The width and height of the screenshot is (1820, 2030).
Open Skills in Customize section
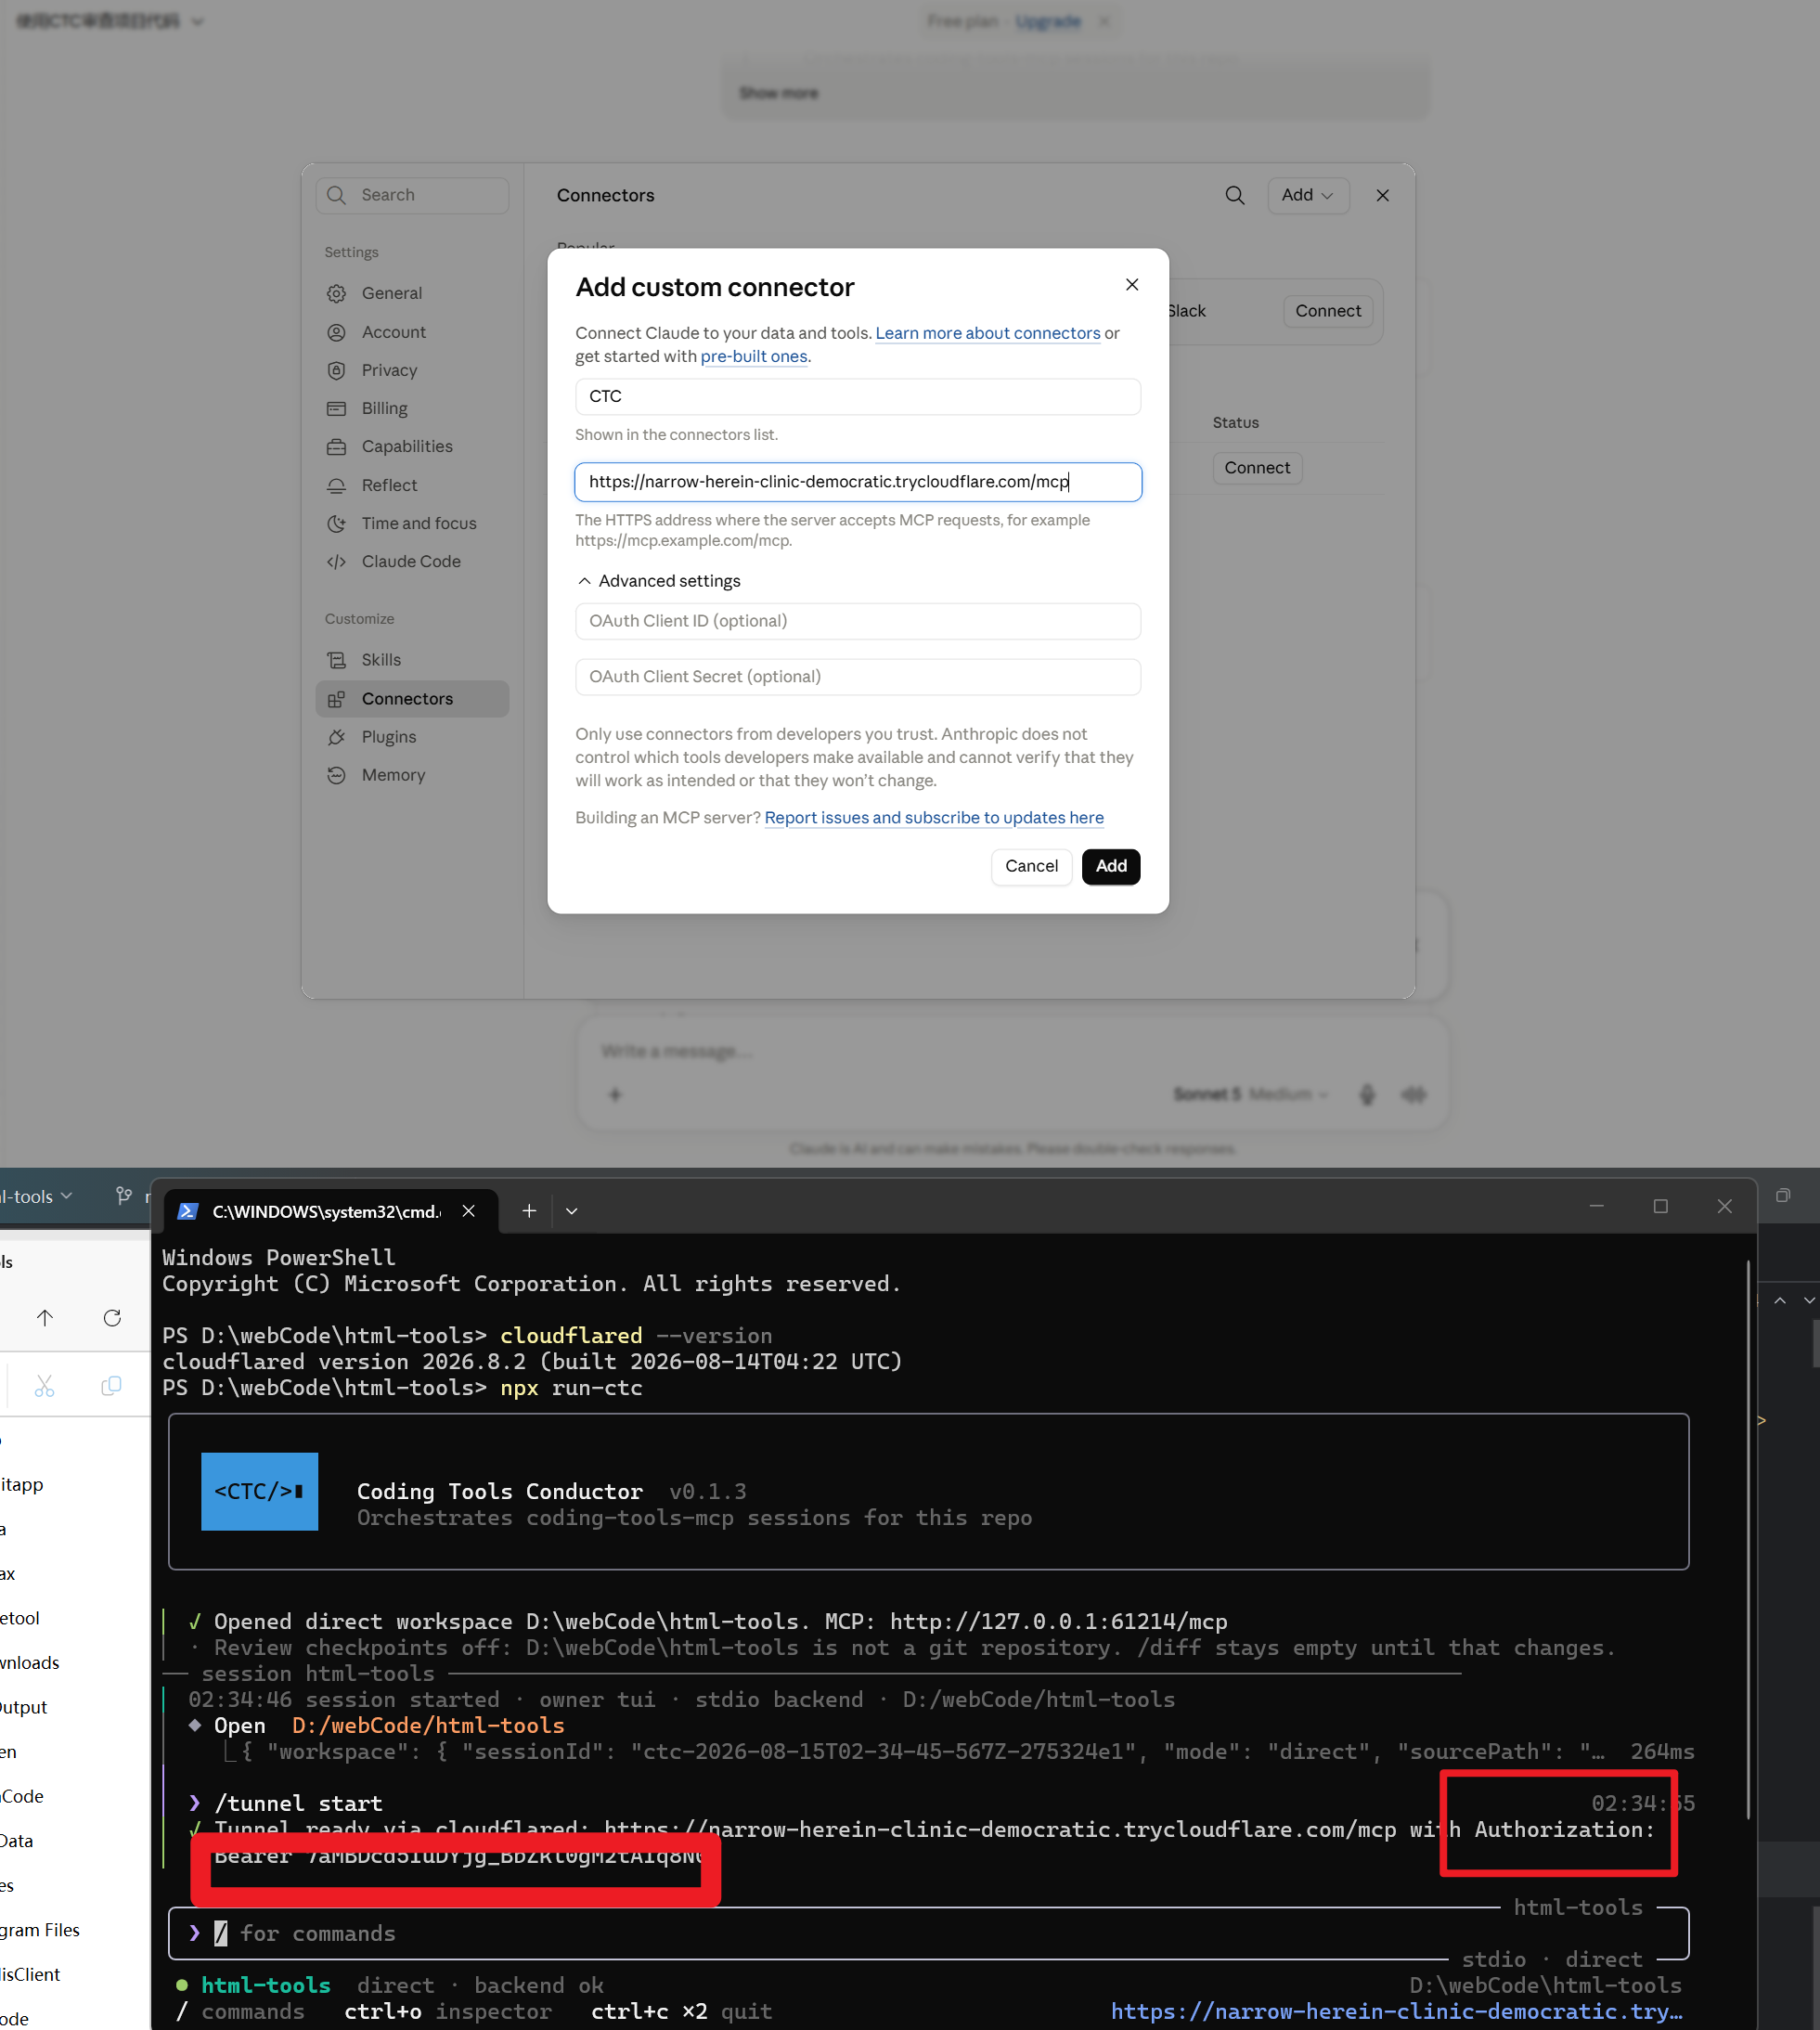pyautogui.click(x=412, y=660)
